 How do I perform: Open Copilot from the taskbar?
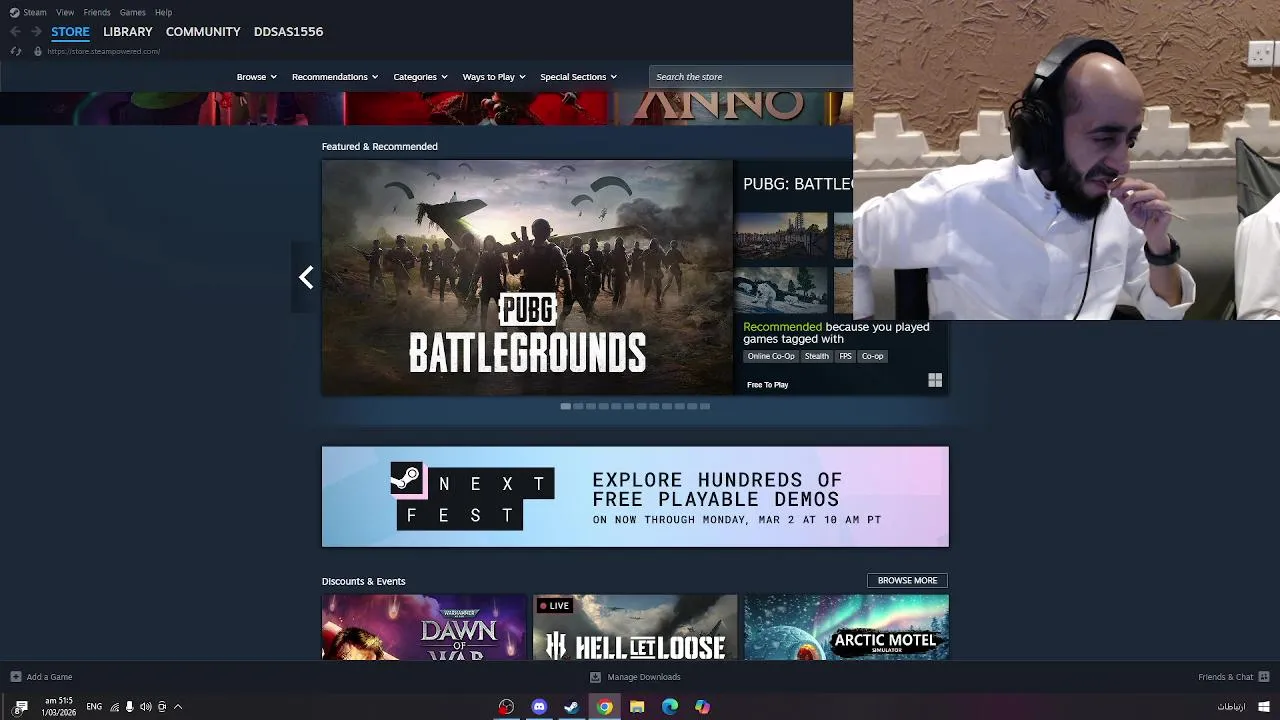click(703, 707)
